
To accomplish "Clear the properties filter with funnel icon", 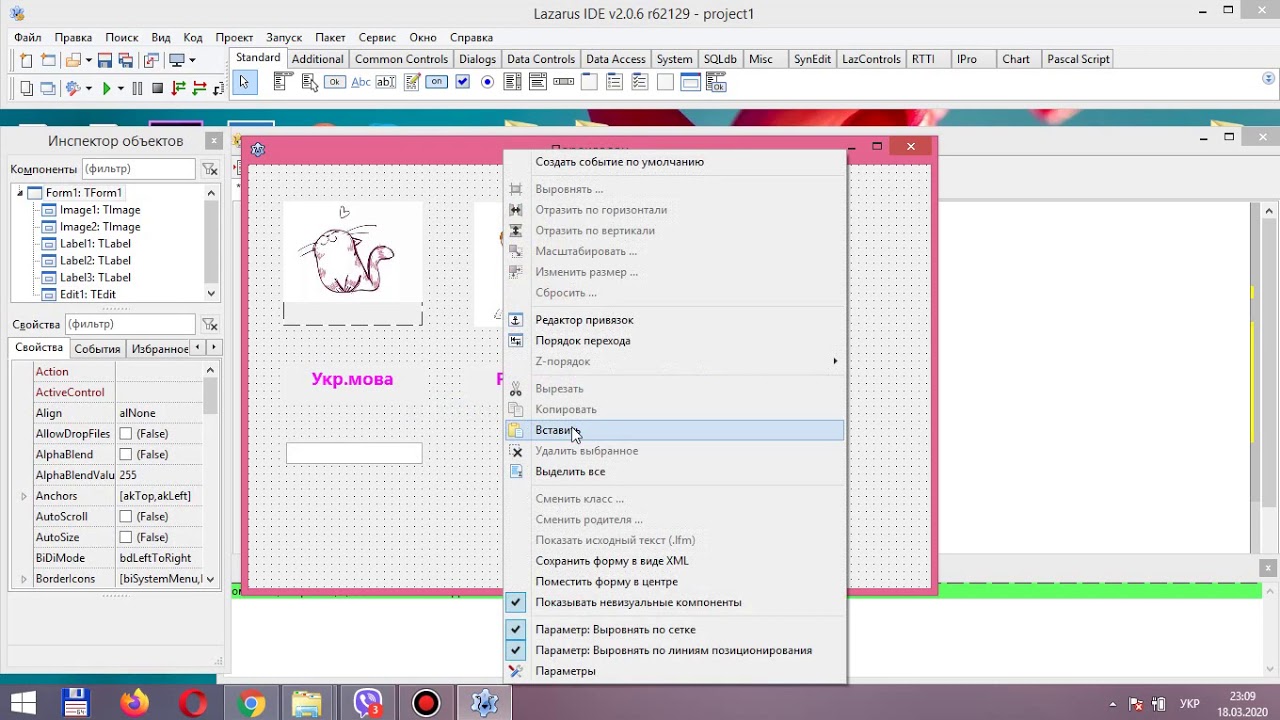I will pyautogui.click(x=210, y=324).
